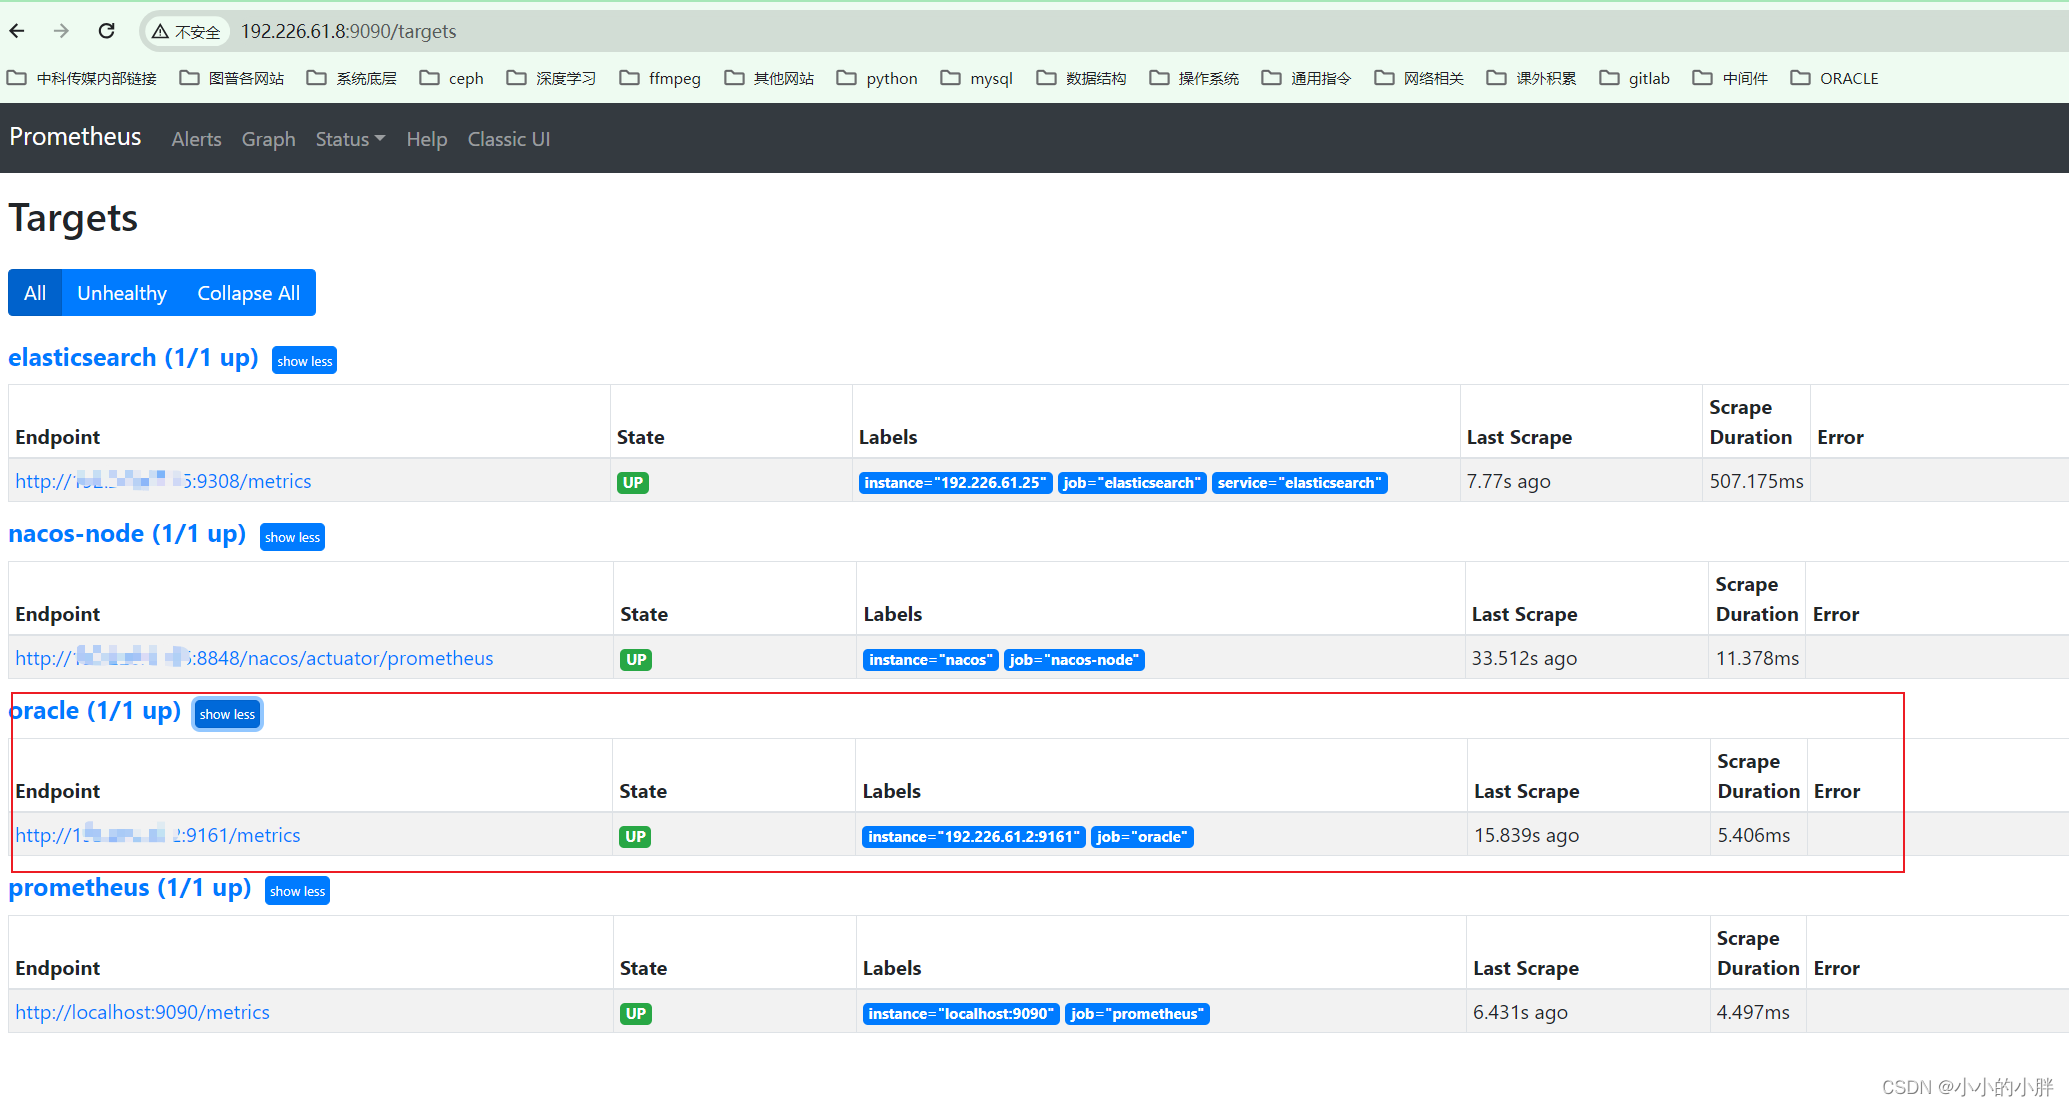Open the python bookmark folder
The width and height of the screenshot is (2069, 1106).
[x=877, y=78]
